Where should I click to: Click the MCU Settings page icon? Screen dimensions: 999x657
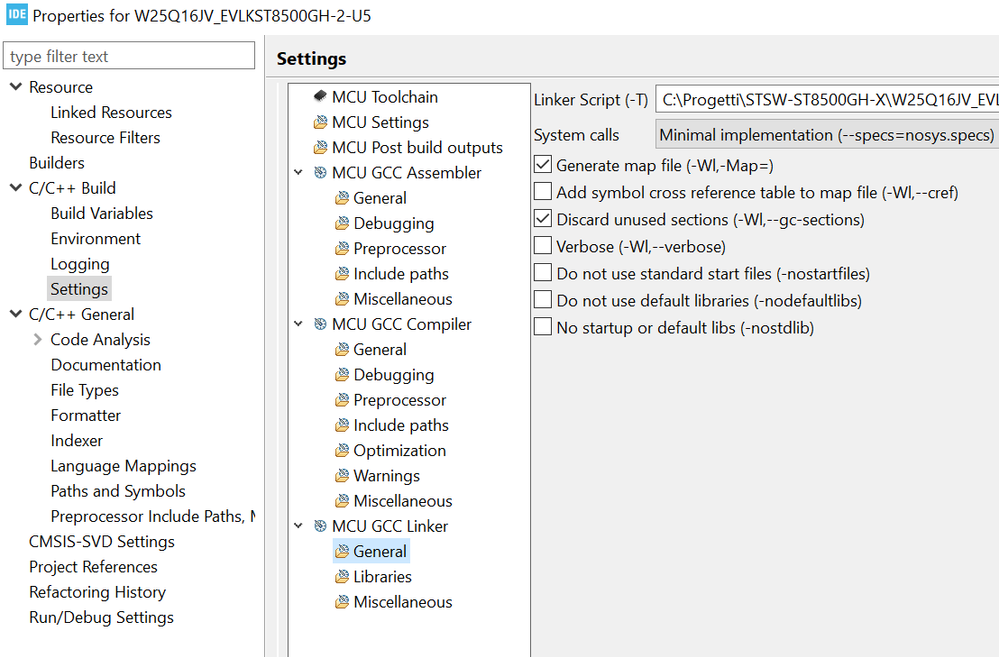(320, 123)
